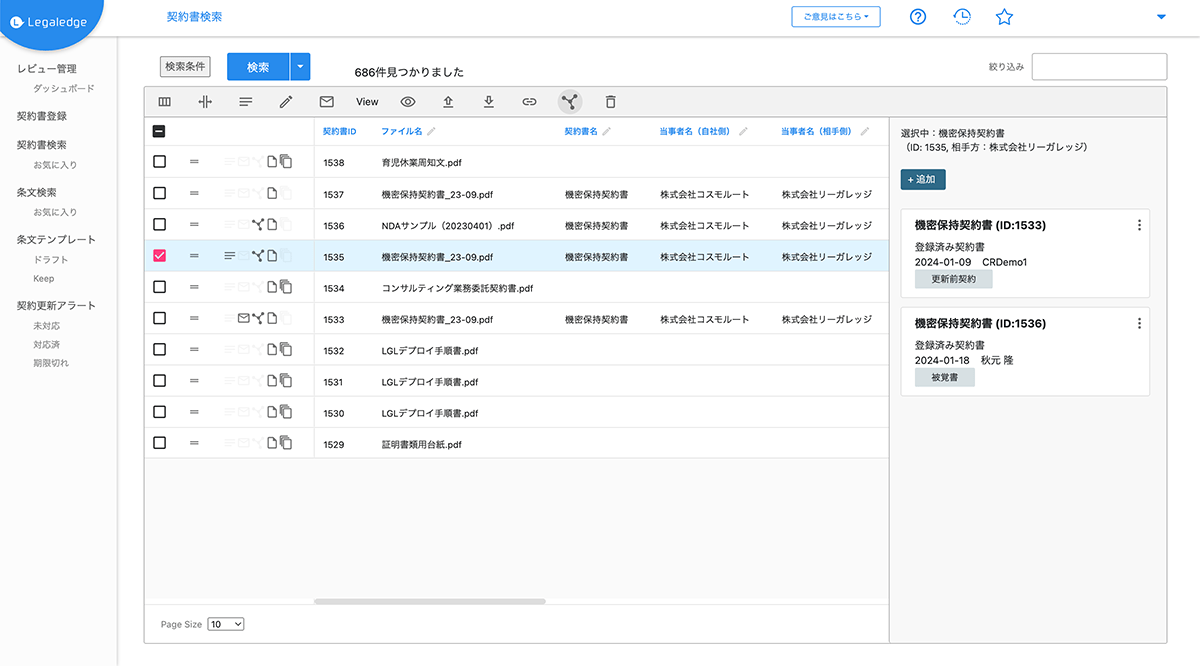Click the branch icon in row 1536
Viewport: 1200px width, 666px height.
pos(258,225)
